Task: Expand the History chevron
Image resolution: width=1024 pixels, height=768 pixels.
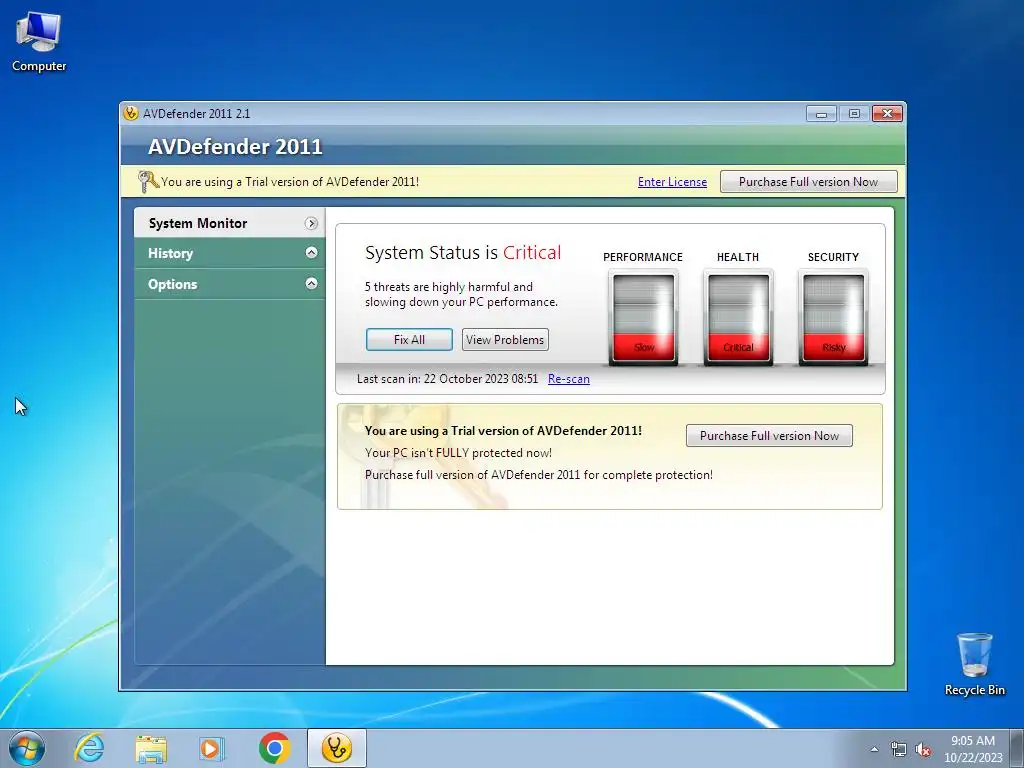Action: (x=312, y=253)
